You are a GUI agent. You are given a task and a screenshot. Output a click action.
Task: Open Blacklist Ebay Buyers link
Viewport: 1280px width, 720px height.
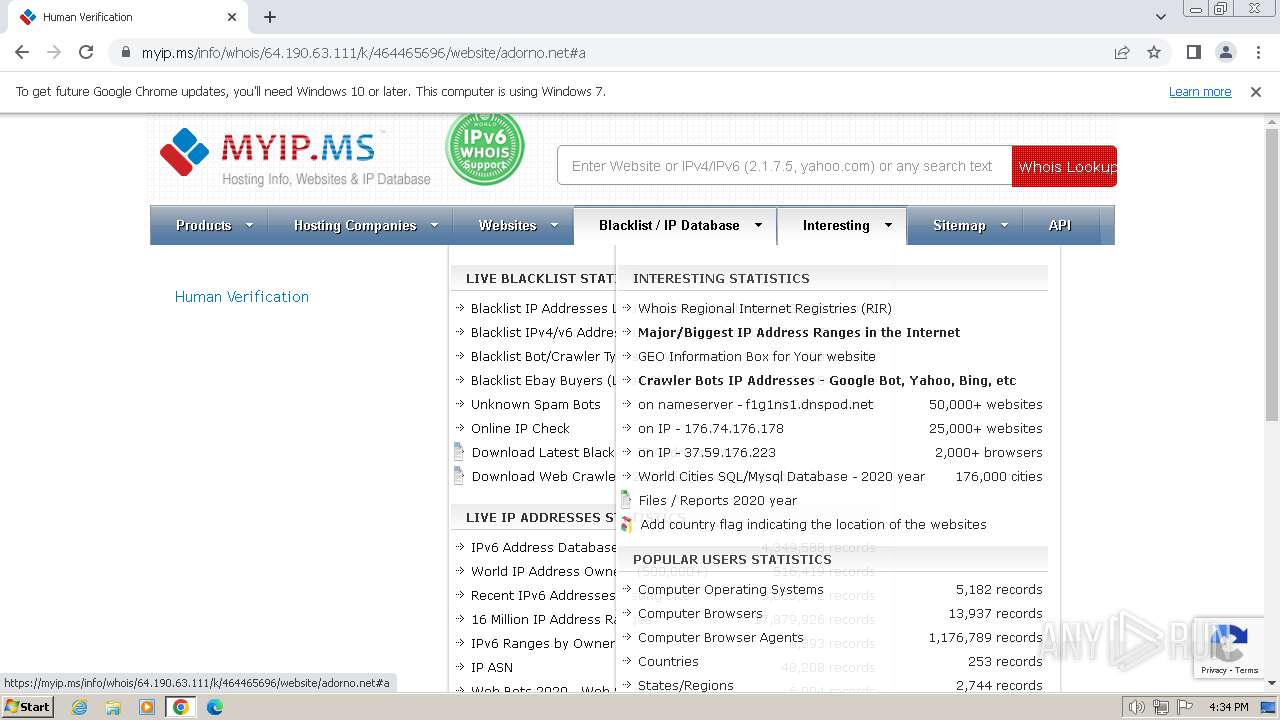point(543,380)
